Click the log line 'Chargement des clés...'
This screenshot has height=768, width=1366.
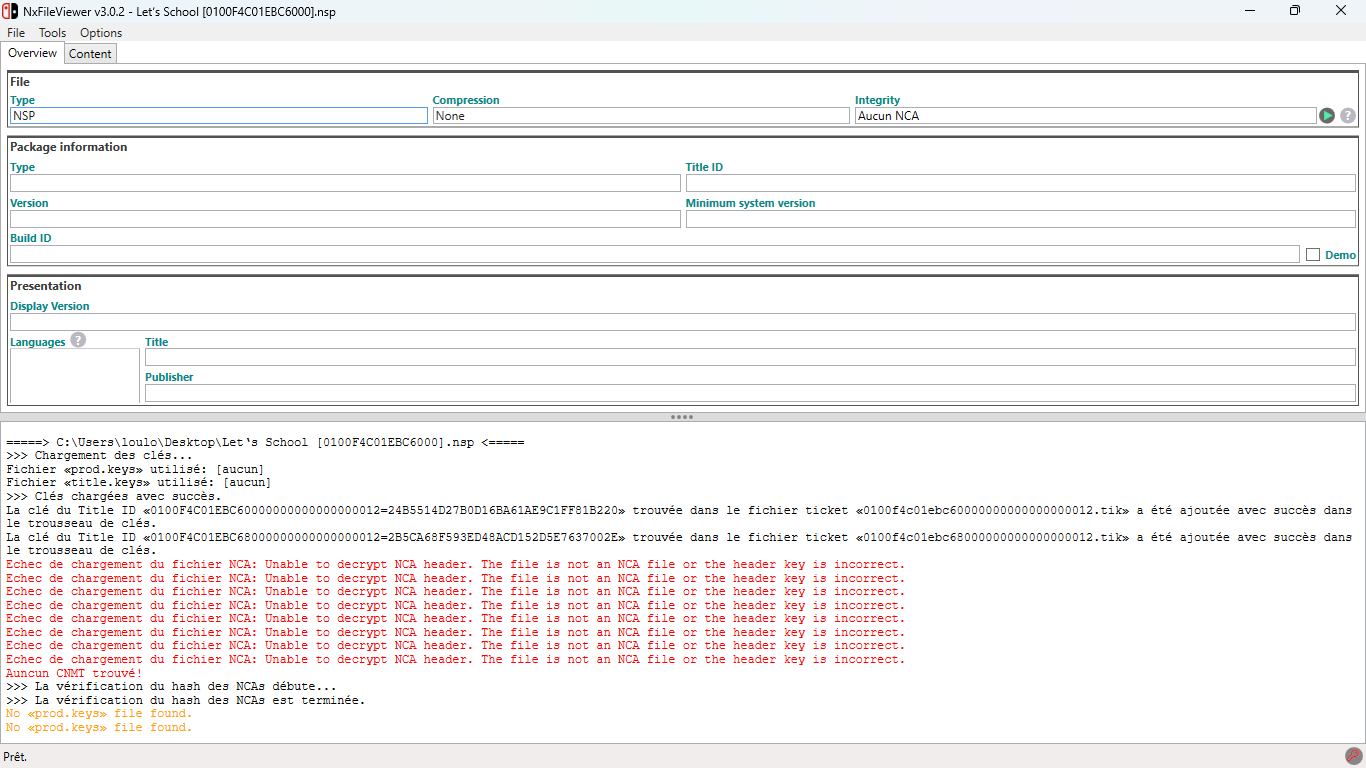pyautogui.click(x=99, y=456)
